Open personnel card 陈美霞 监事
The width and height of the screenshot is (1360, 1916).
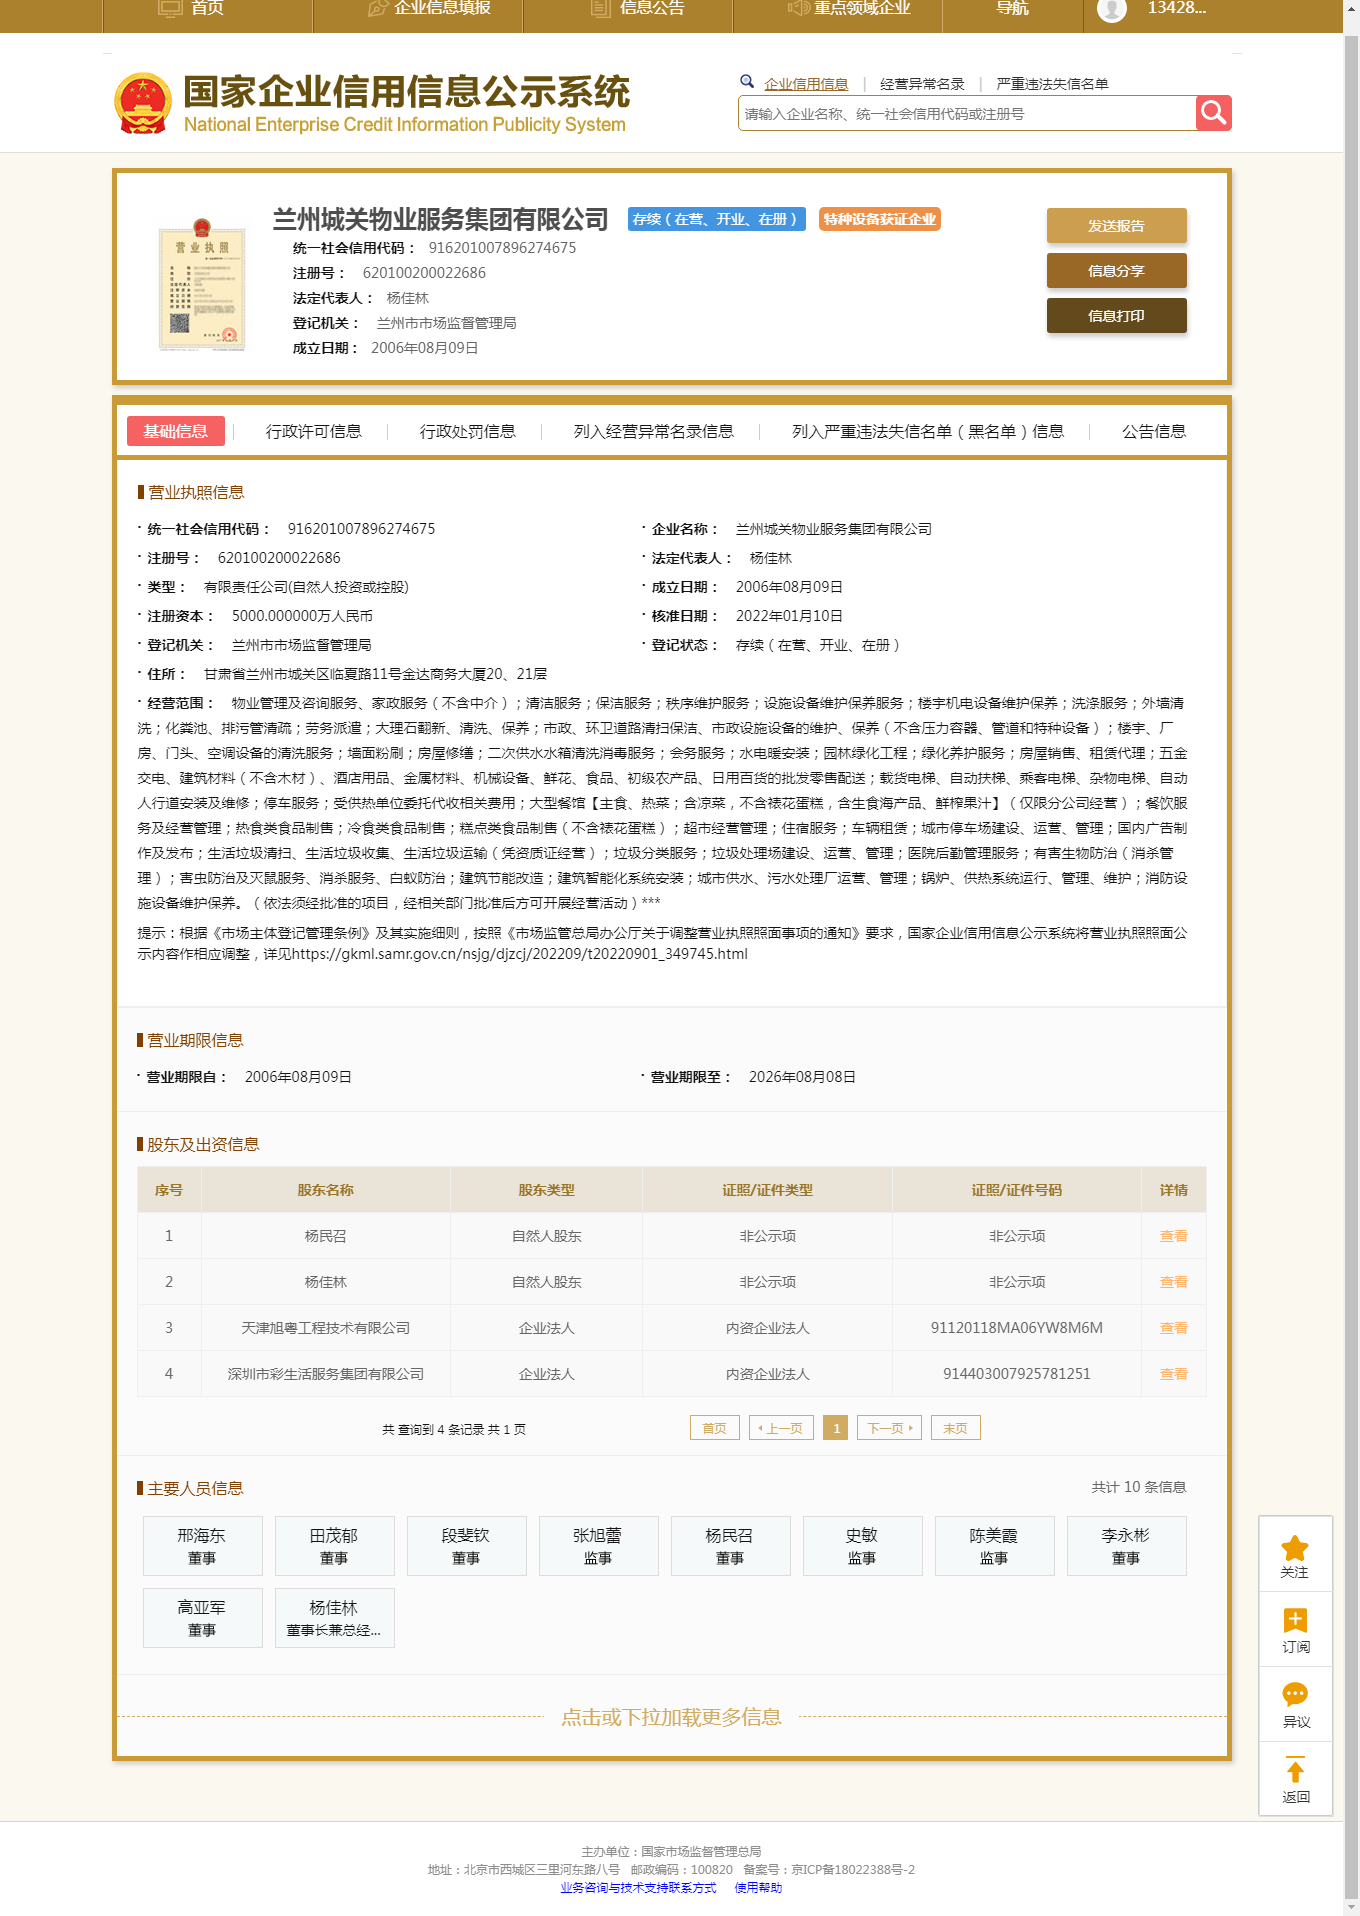click(x=994, y=1546)
